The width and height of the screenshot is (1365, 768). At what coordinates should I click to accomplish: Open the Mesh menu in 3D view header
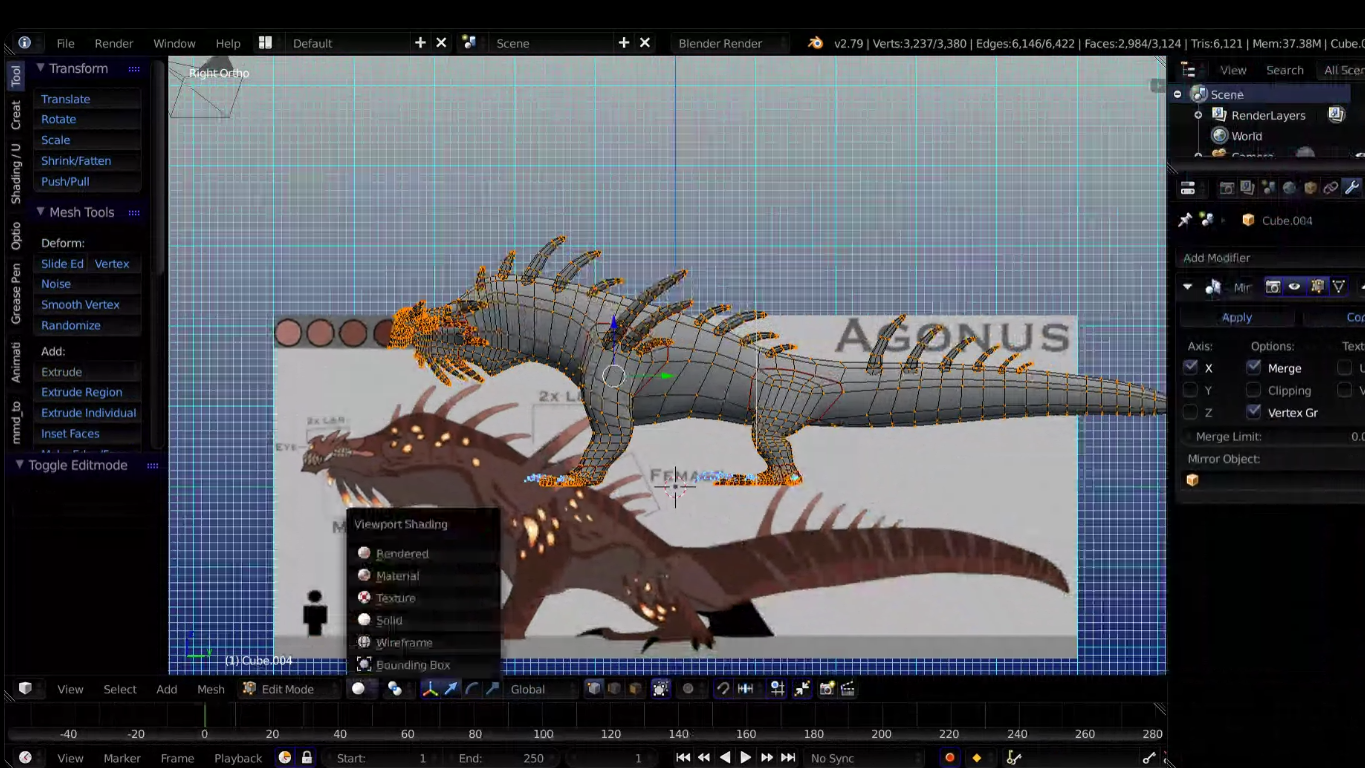click(x=211, y=689)
